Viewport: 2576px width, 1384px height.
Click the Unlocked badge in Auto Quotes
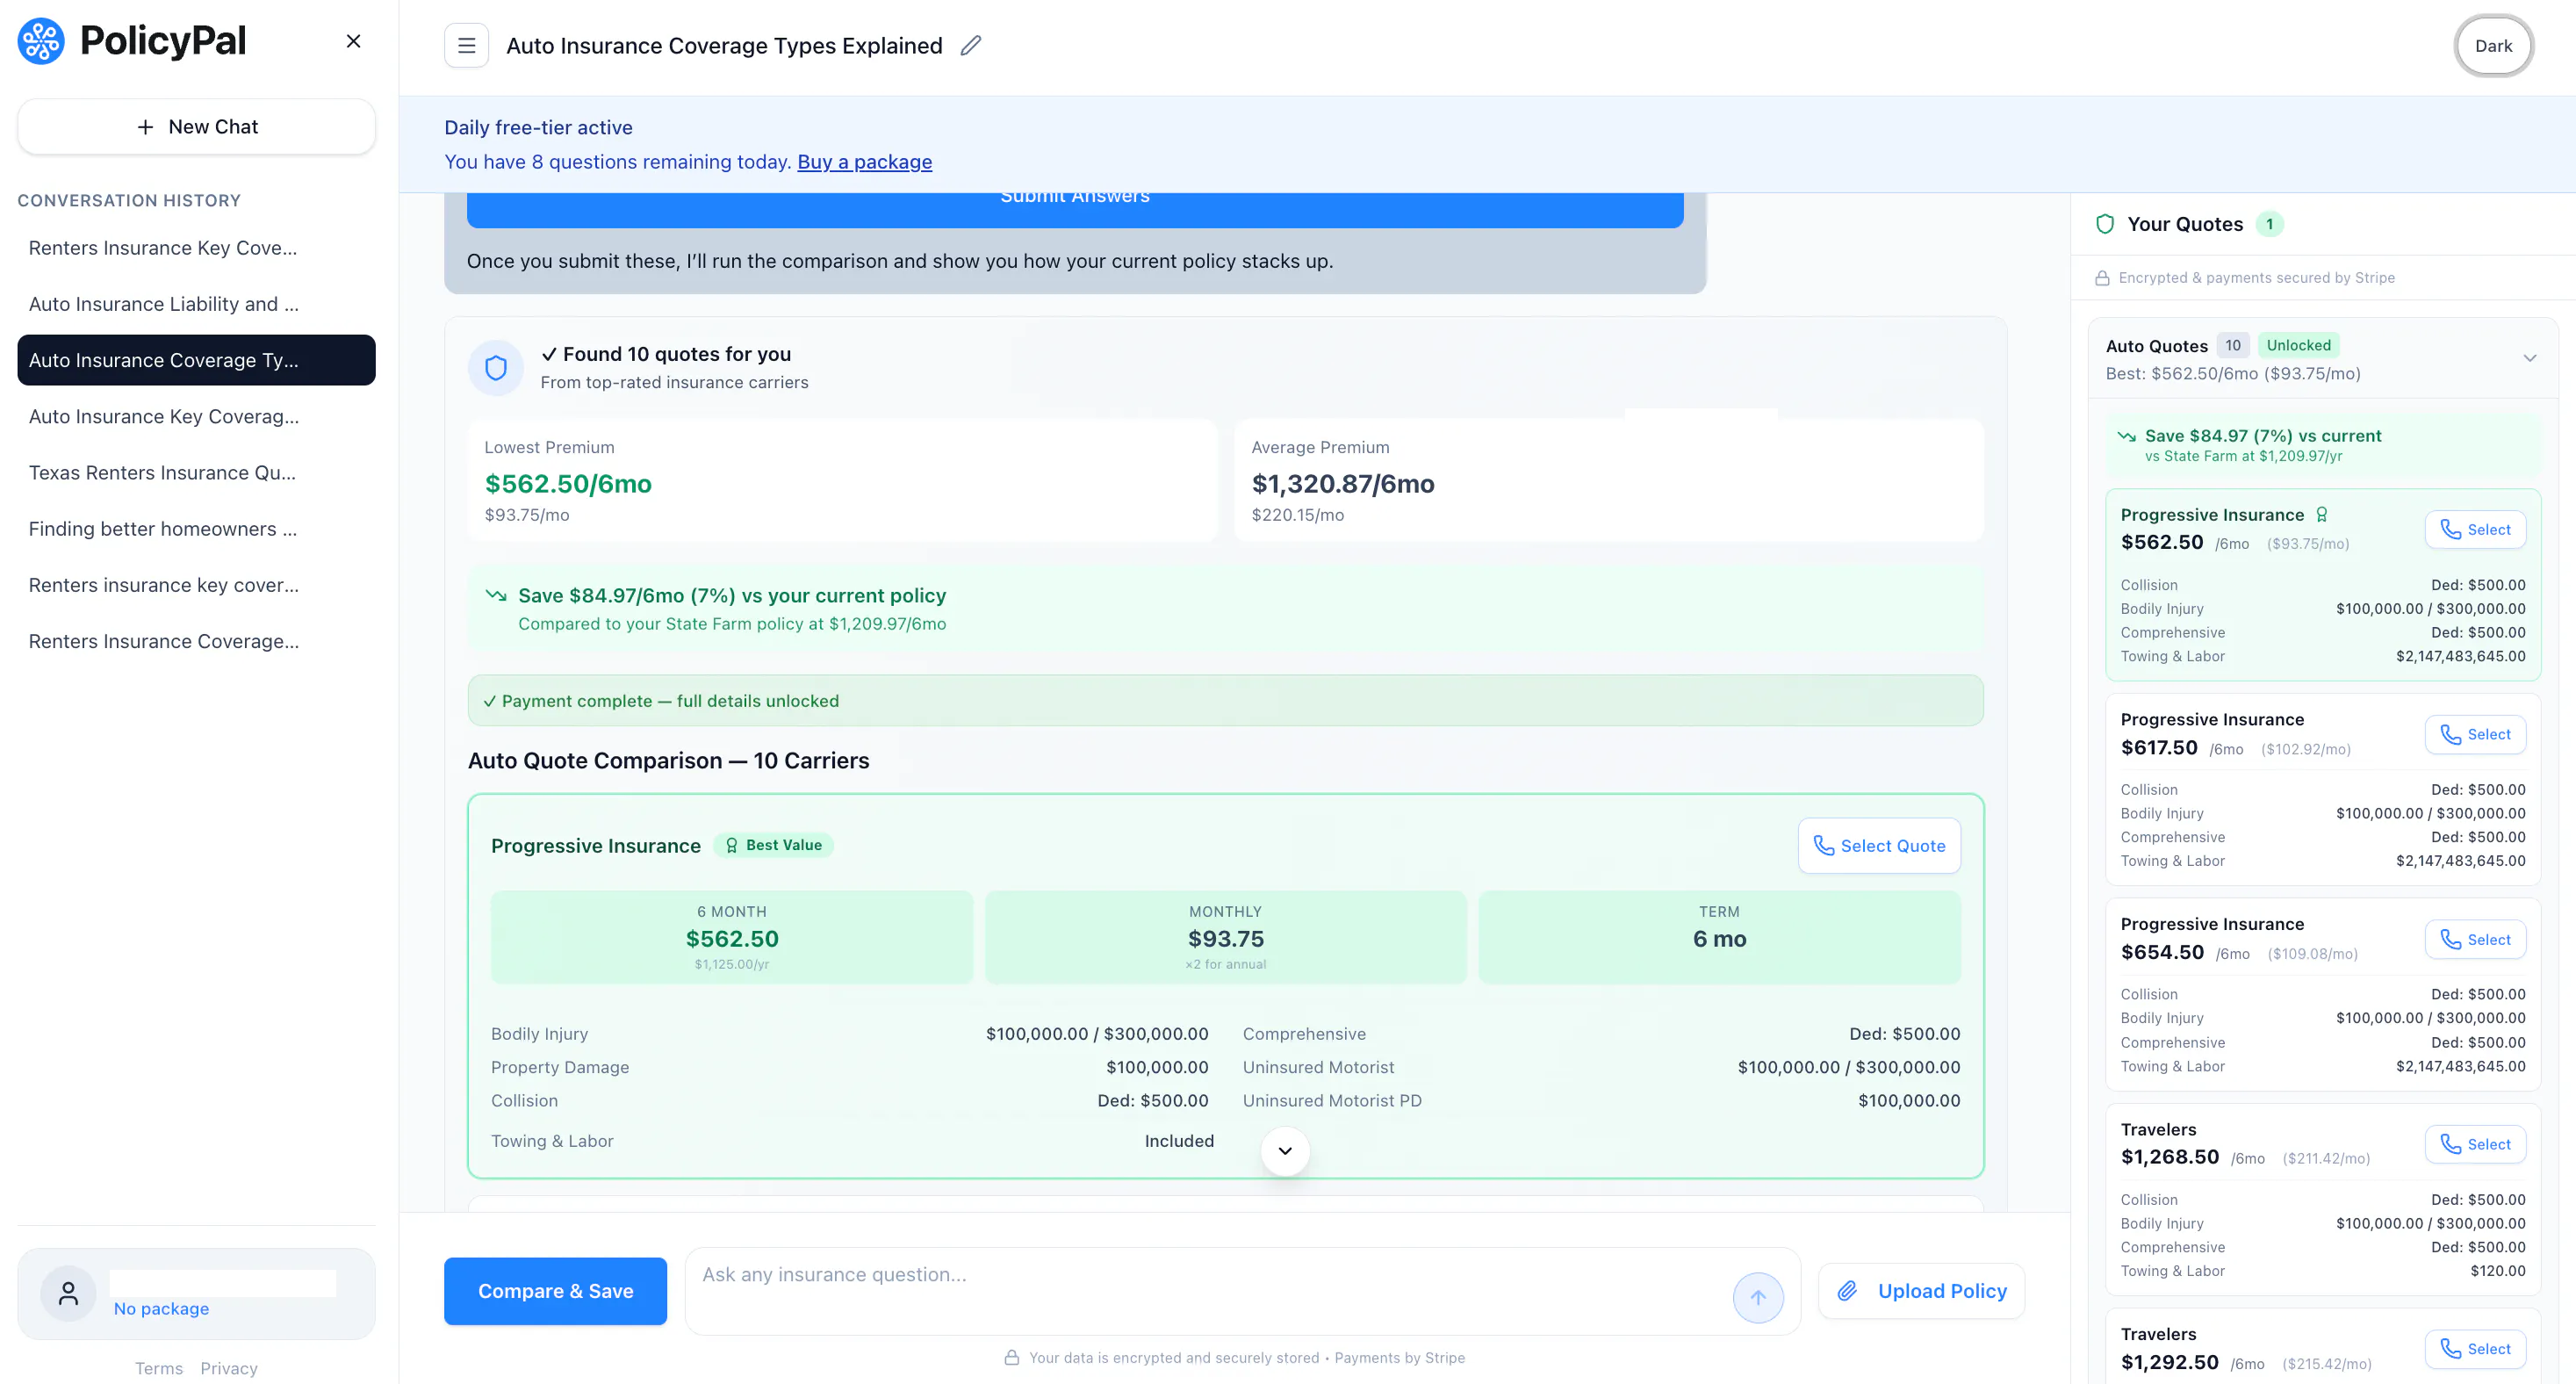click(2298, 345)
